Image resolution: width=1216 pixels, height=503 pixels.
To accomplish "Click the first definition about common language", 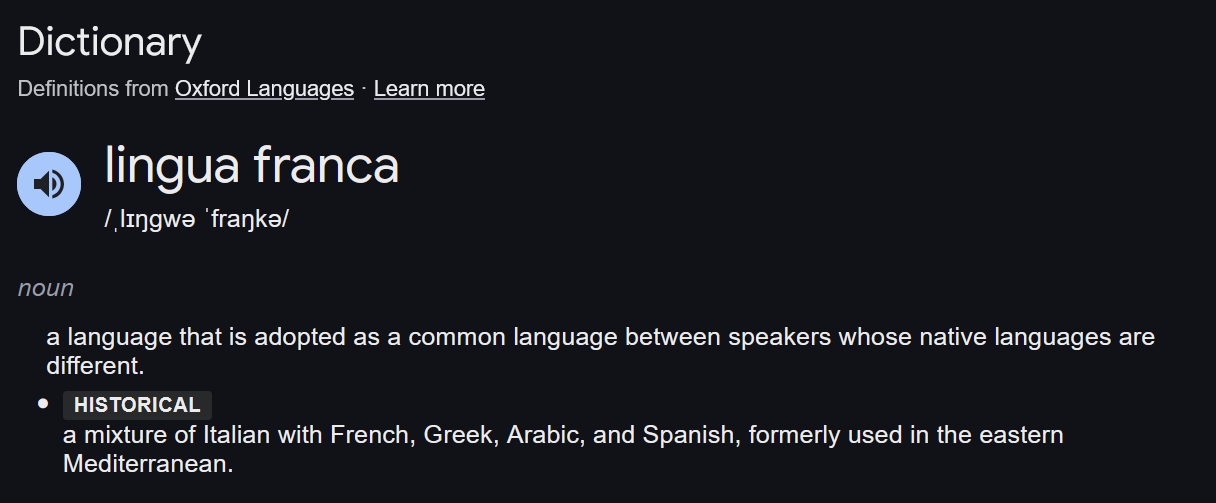I will click(600, 351).
